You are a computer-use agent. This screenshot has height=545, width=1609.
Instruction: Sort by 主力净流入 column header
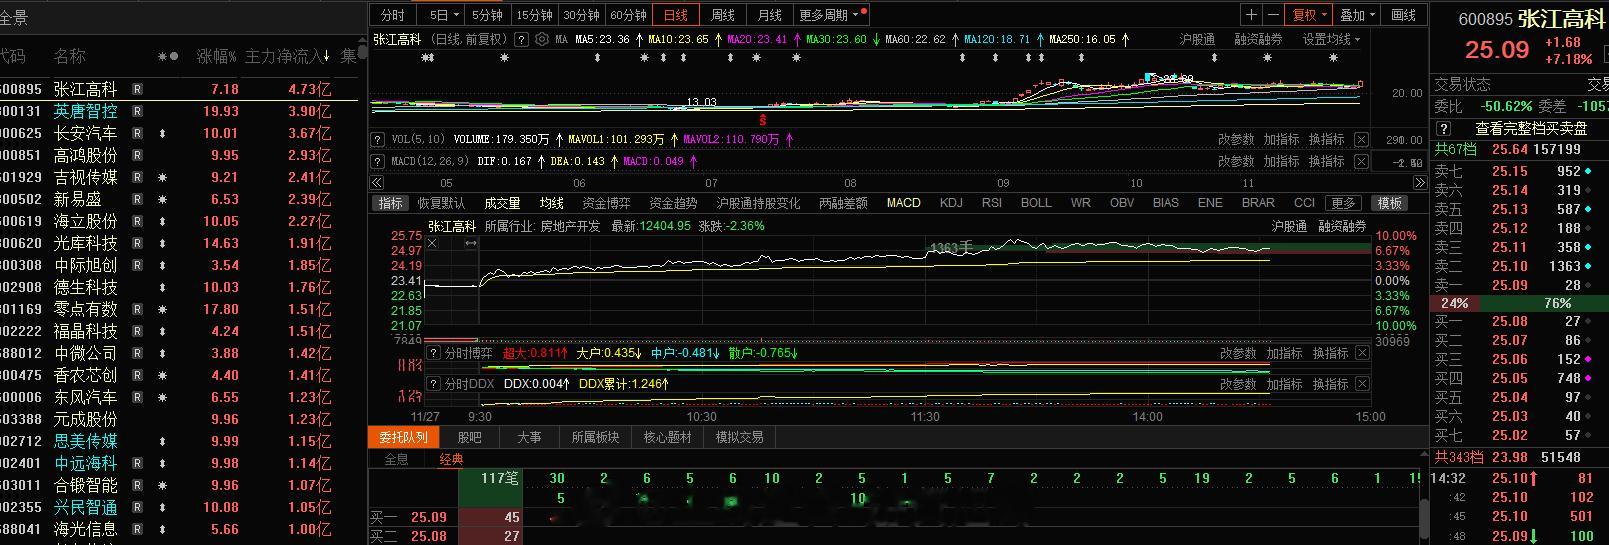tap(288, 56)
